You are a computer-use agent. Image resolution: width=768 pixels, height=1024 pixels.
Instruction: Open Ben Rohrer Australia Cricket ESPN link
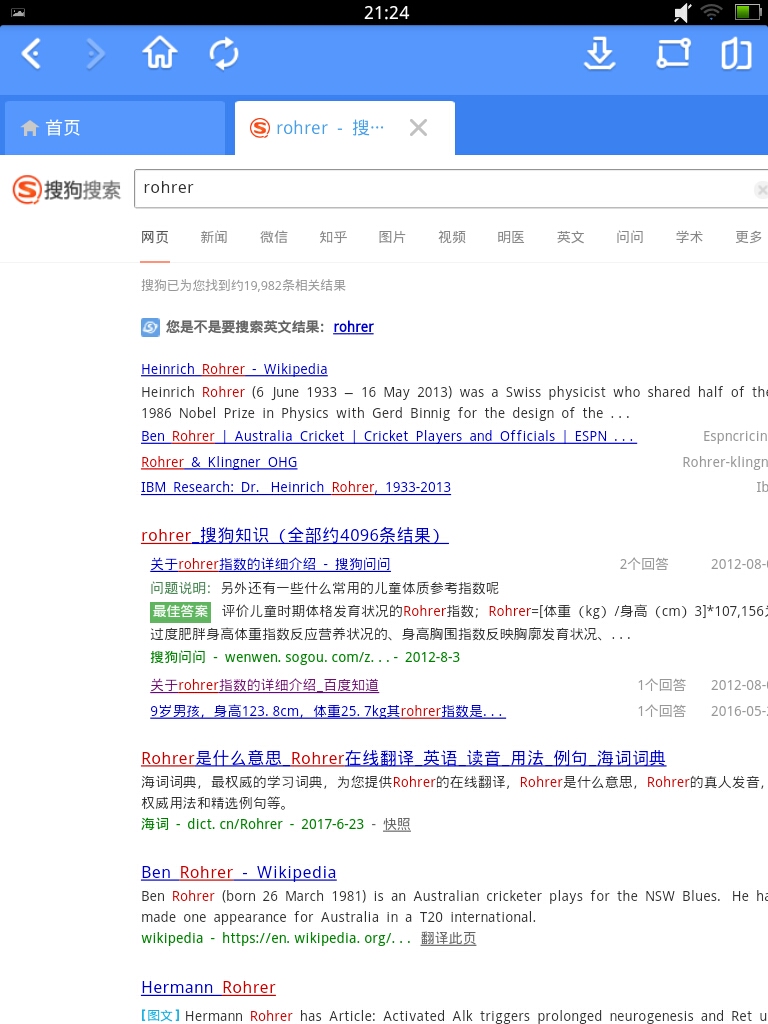pos(389,436)
